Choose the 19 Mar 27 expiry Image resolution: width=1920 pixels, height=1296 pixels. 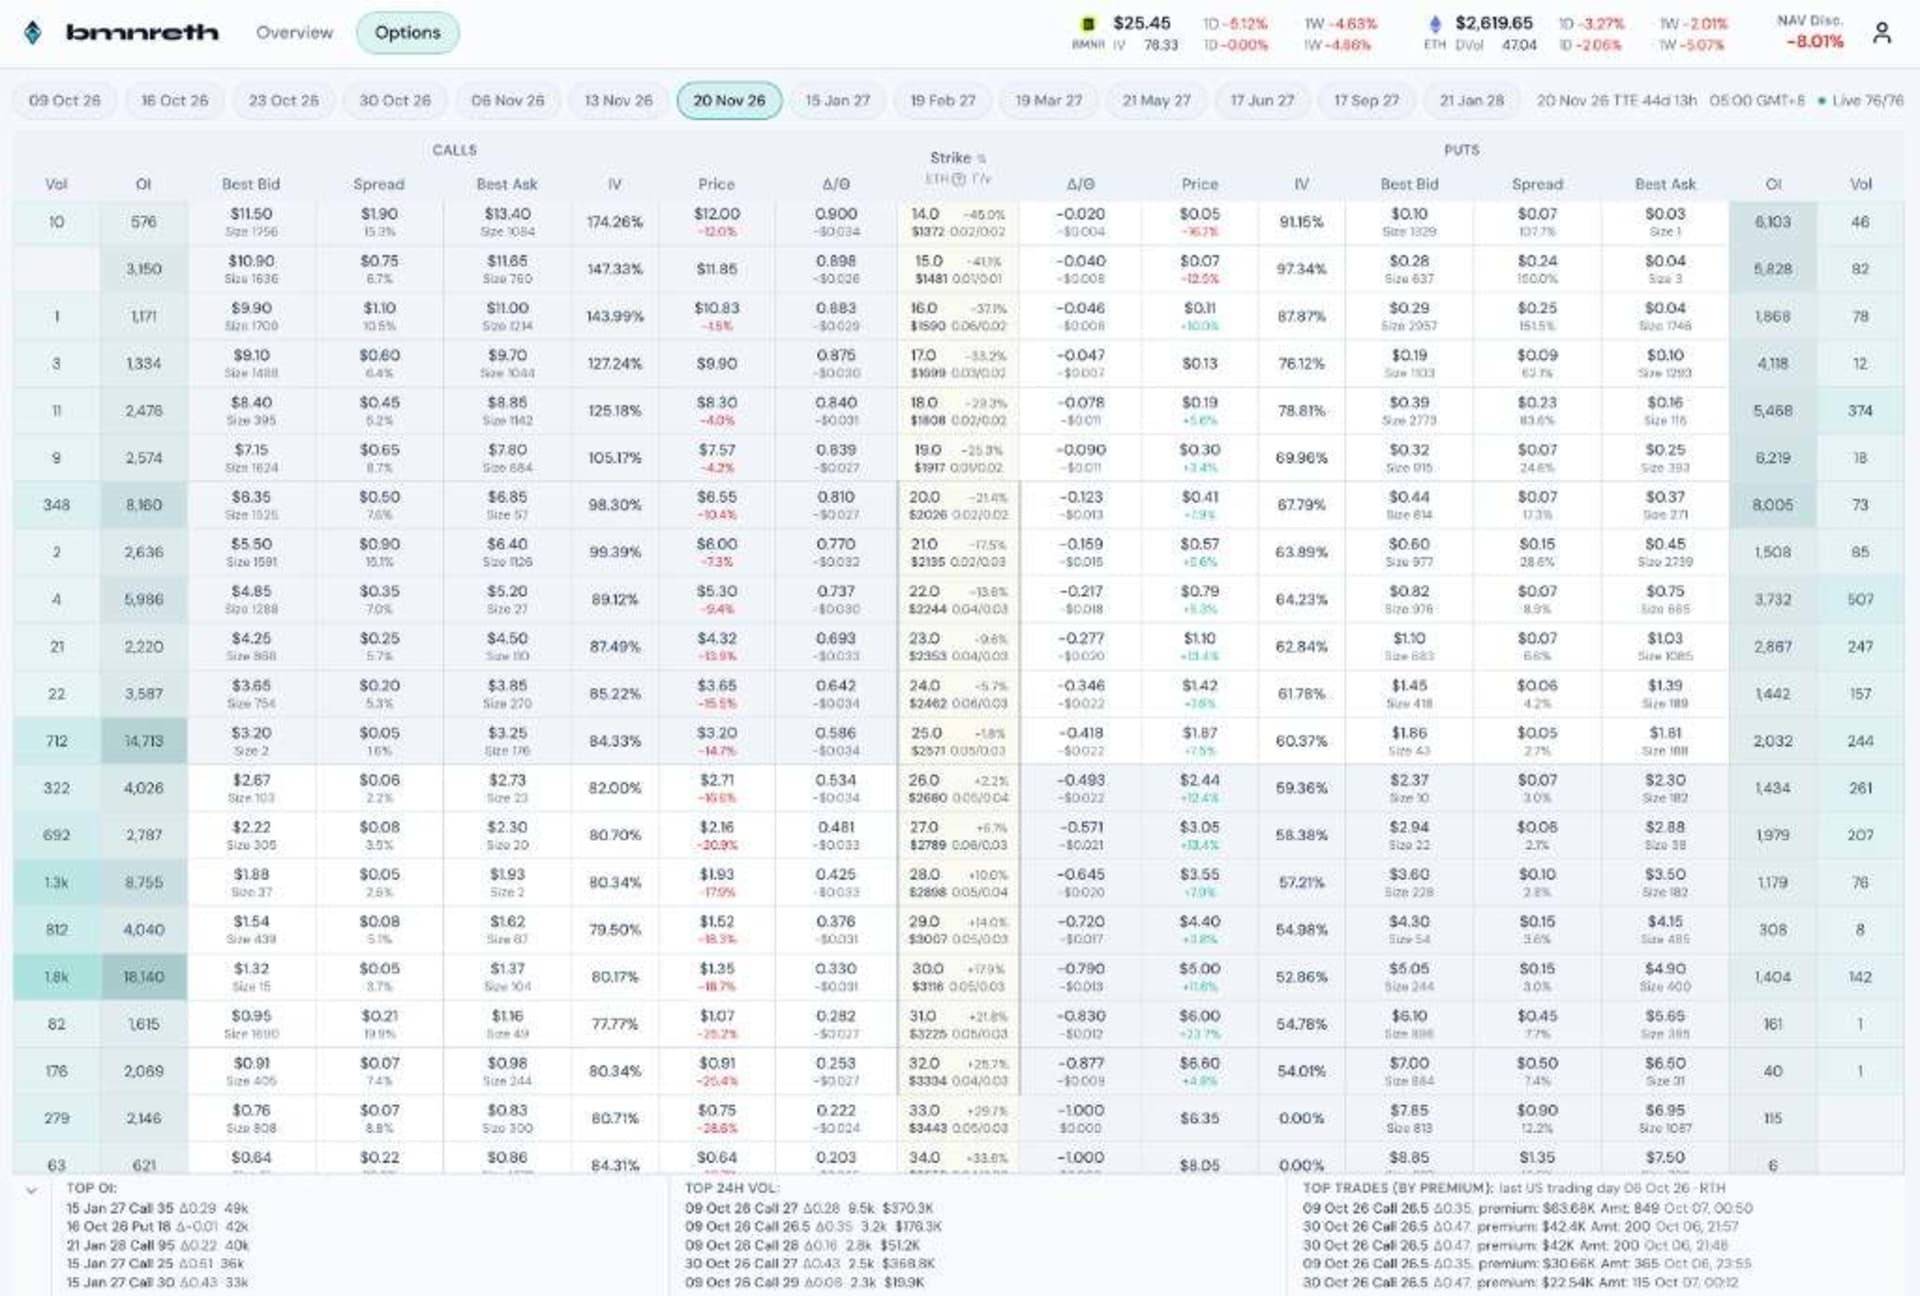pos(1049,100)
